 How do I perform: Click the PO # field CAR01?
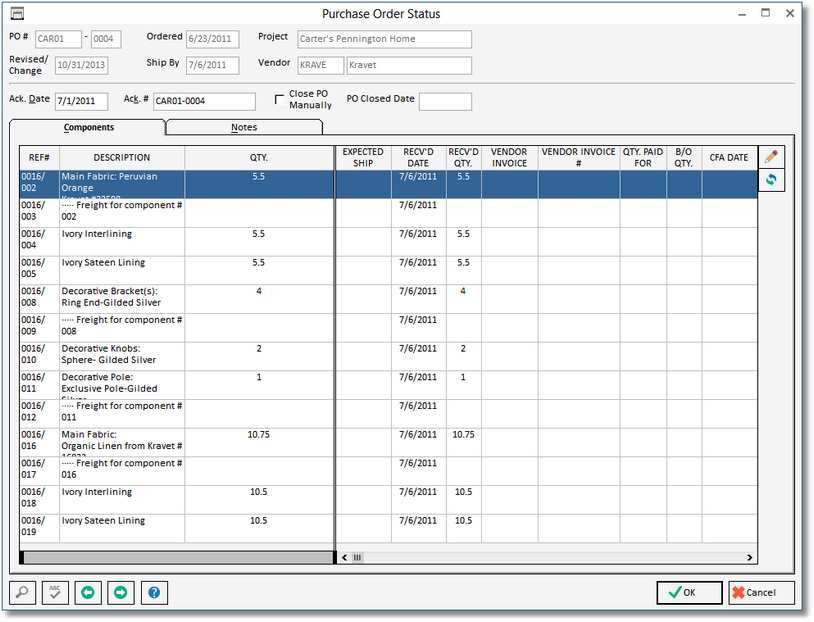(58, 39)
